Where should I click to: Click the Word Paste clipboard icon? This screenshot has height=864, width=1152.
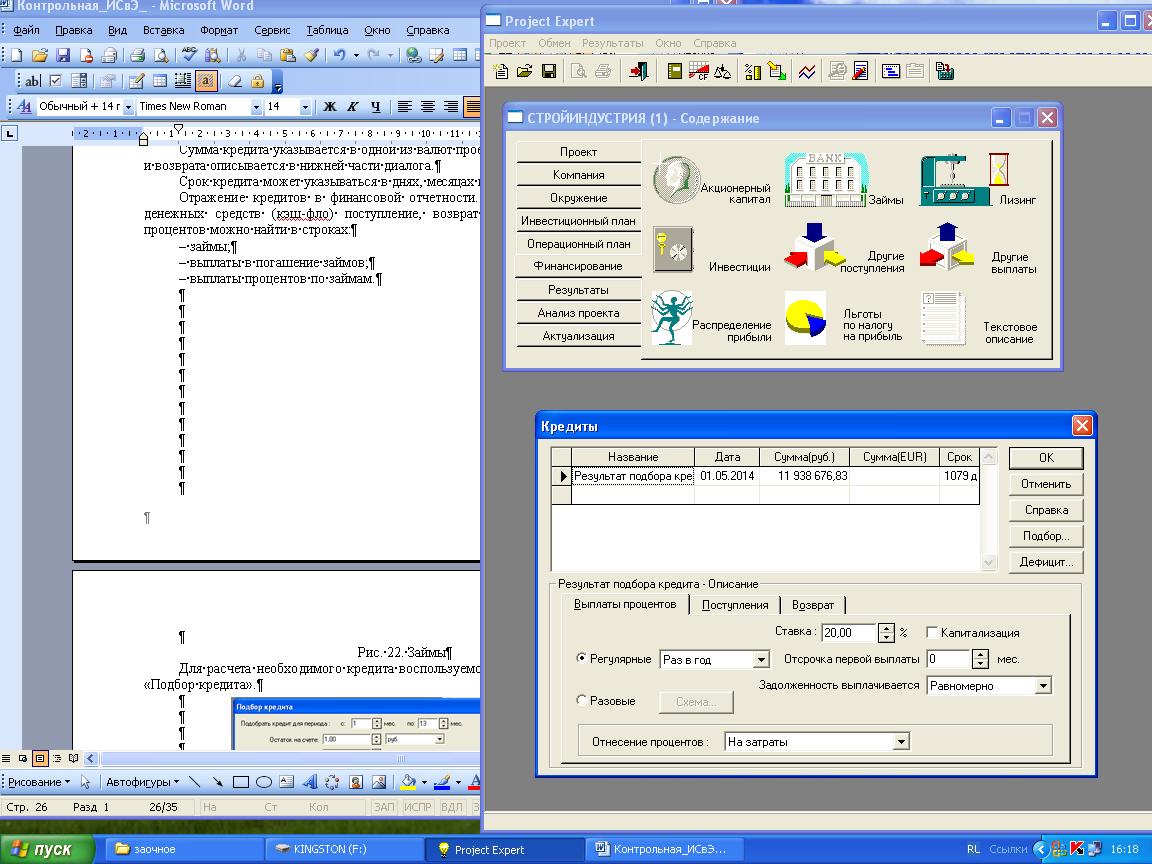pyautogui.click(x=288, y=55)
